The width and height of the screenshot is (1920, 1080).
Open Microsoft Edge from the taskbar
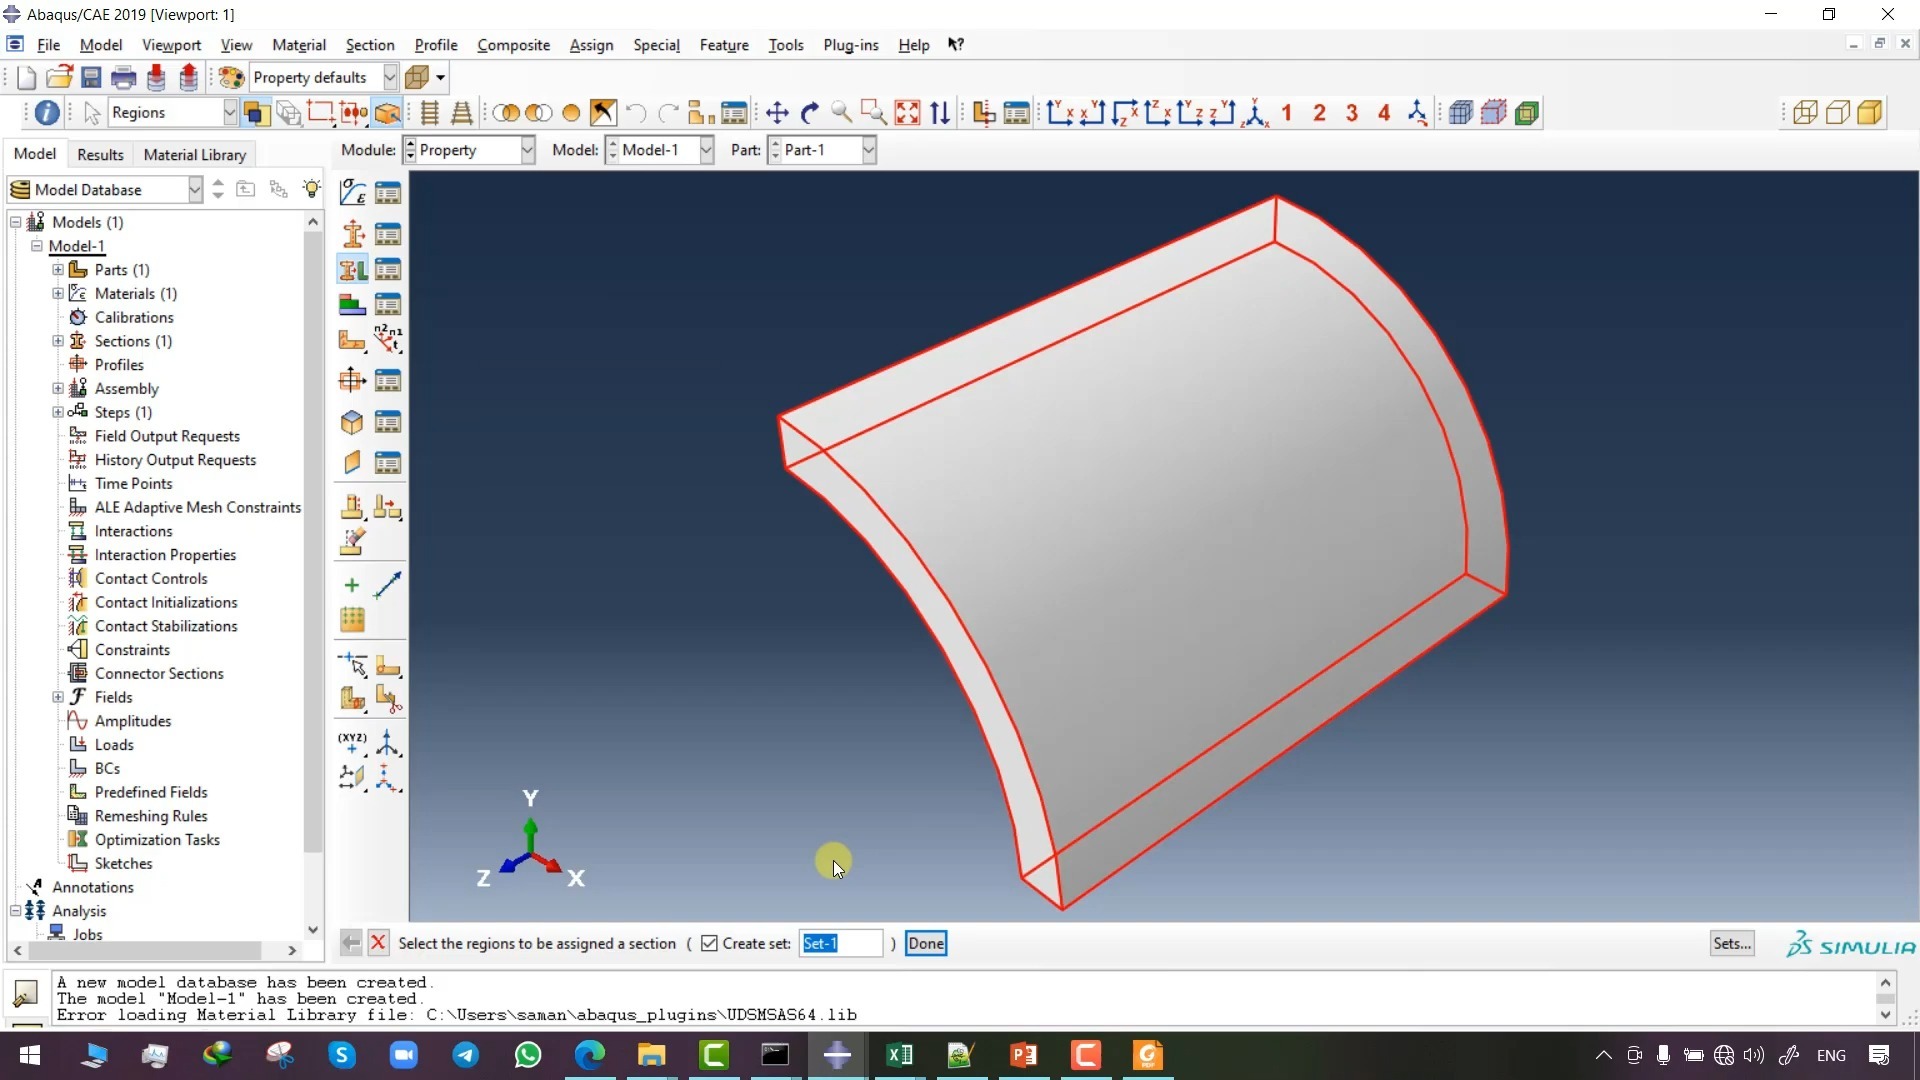pos(590,1055)
